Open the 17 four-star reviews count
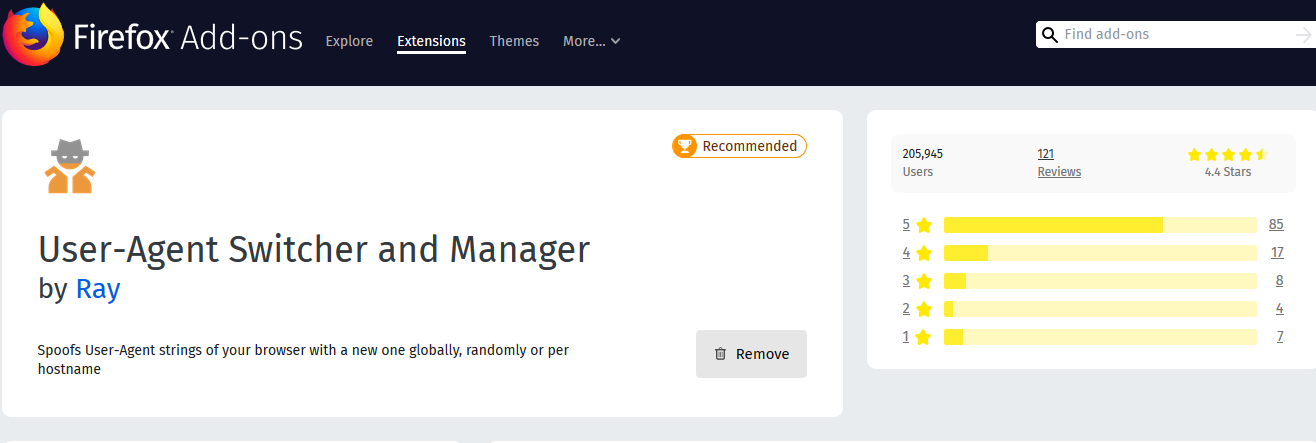The width and height of the screenshot is (1316, 443). point(1277,252)
